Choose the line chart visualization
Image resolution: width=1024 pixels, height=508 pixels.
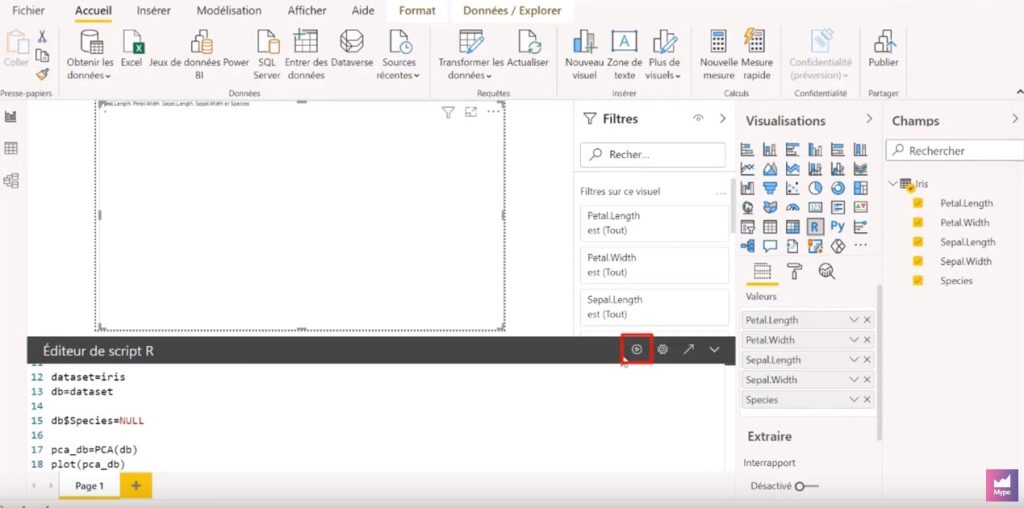tap(748, 169)
